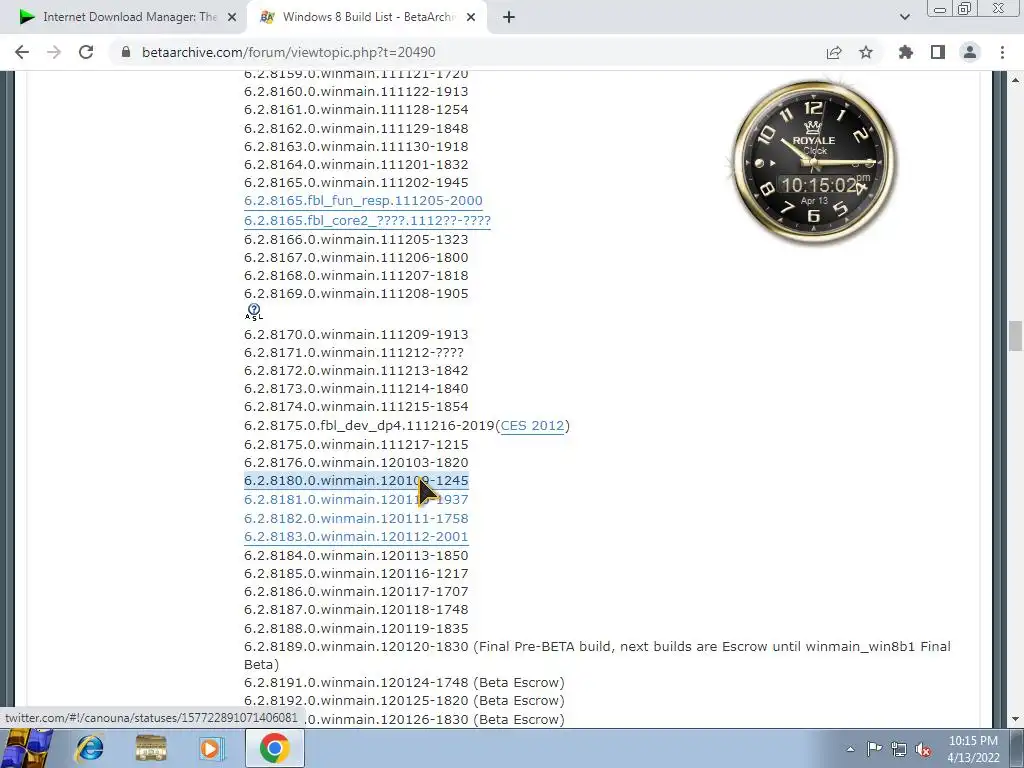This screenshot has height=768, width=1024.
Task: Open network status tray icon
Action: (x=899, y=749)
